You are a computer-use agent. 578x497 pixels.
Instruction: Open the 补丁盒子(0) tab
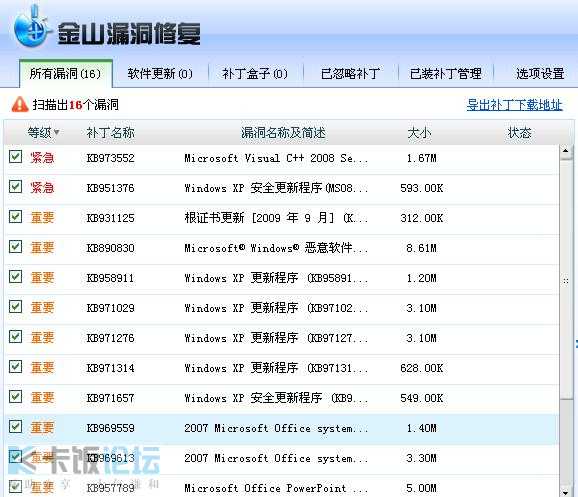[255, 74]
